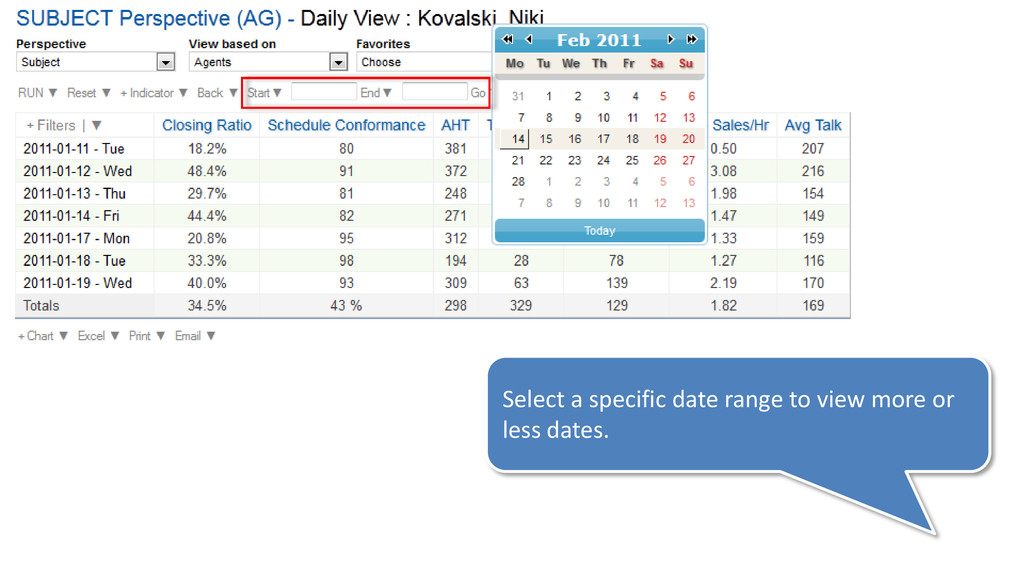
Task: Pick February 25 in the calendar
Action: click(x=632, y=160)
